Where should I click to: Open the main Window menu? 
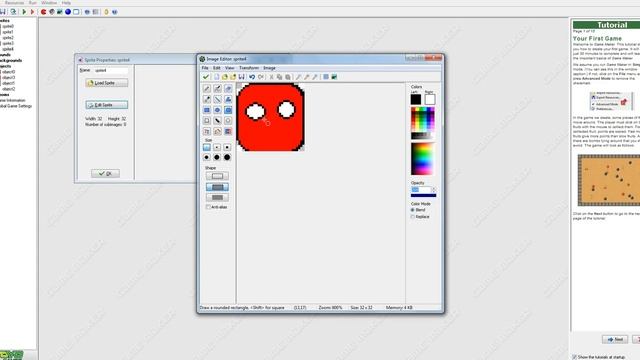point(49,2)
